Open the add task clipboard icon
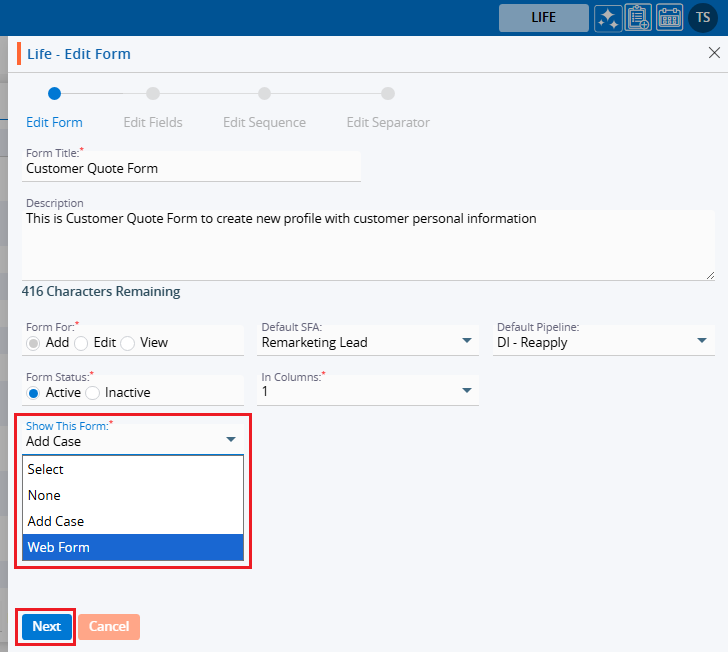The image size is (728, 652). (638, 18)
